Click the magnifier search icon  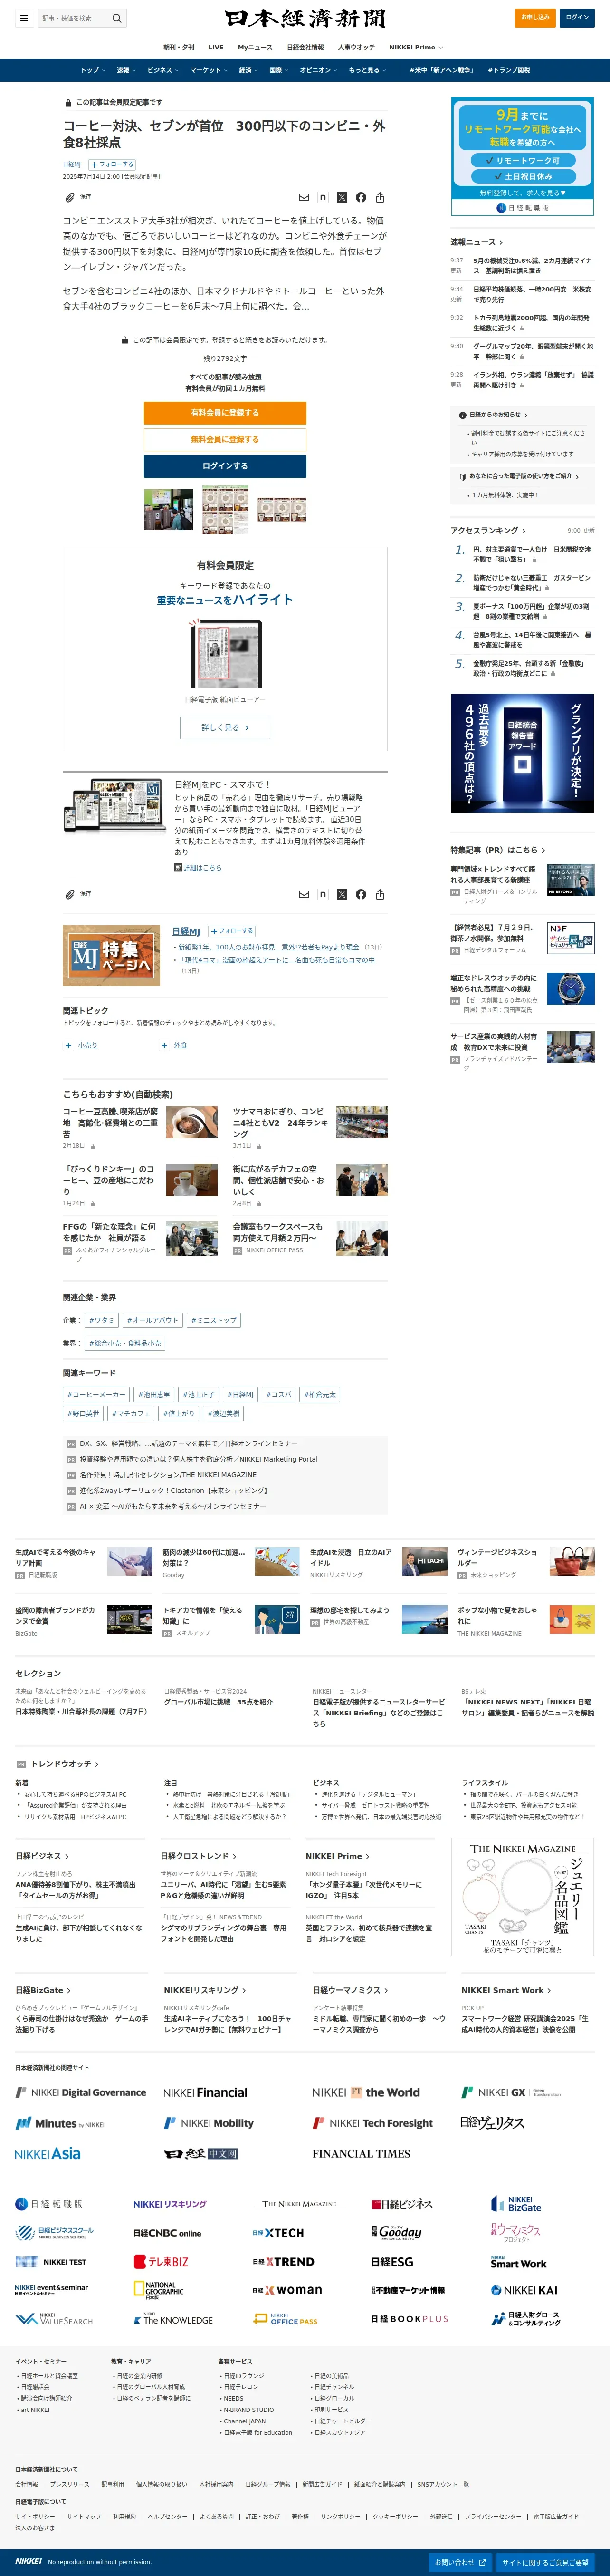[117, 18]
